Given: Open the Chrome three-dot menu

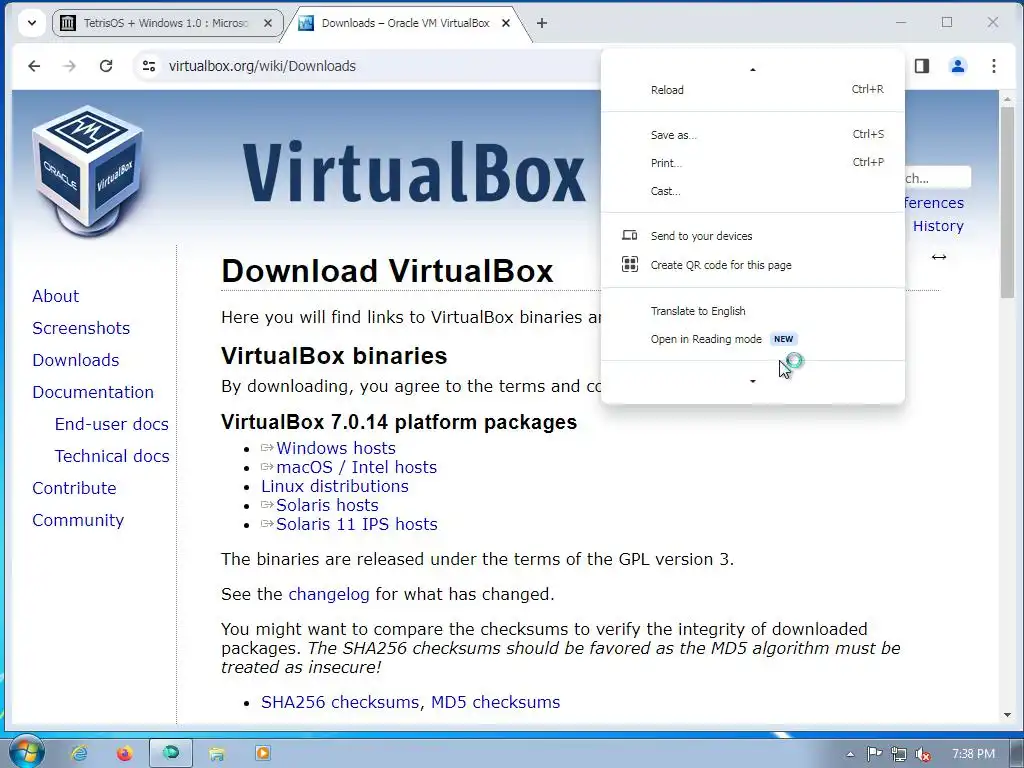Looking at the screenshot, I should (993, 66).
